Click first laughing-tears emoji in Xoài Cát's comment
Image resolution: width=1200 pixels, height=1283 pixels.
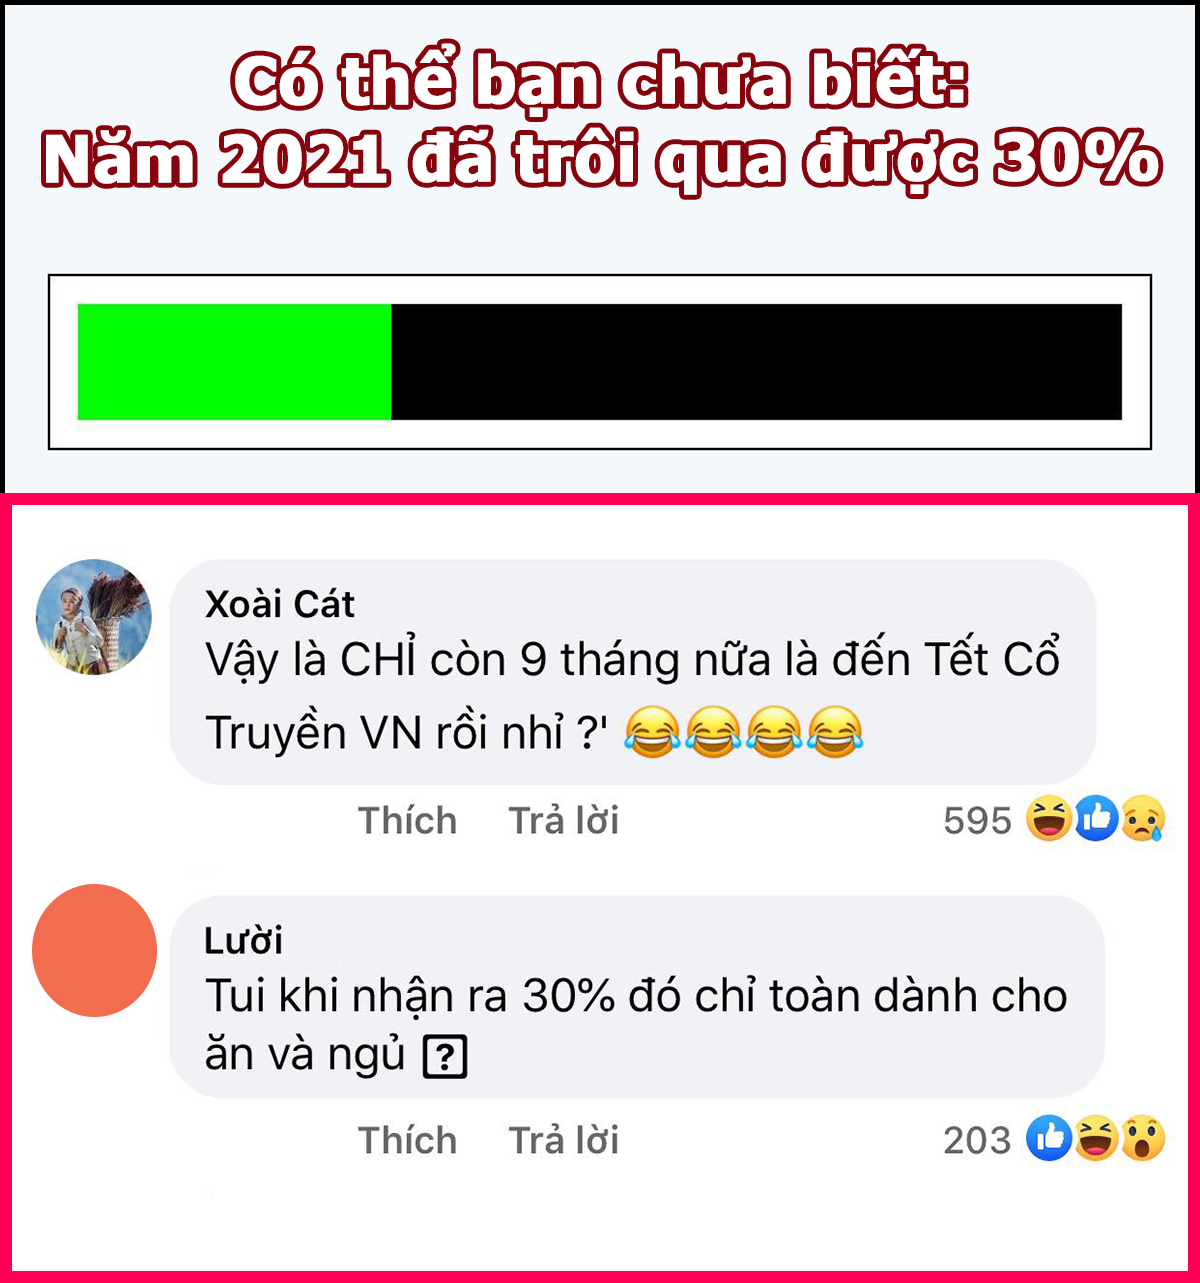(652, 732)
